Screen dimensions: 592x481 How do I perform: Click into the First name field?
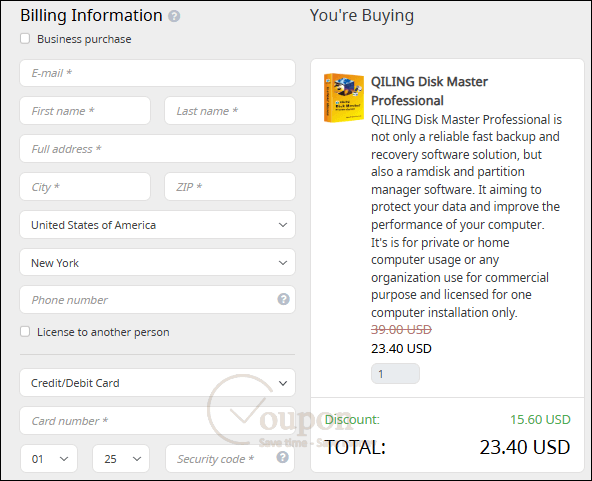coord(85,111)
